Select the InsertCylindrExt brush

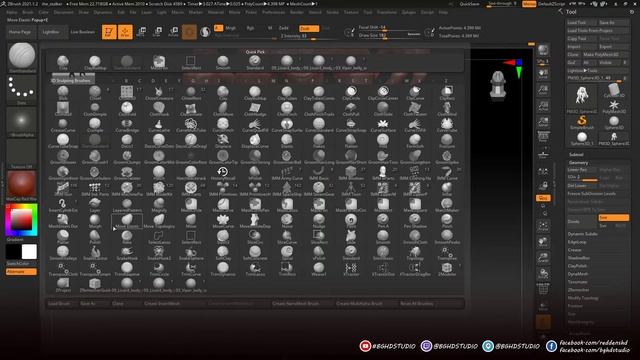(x=63, y=205)
